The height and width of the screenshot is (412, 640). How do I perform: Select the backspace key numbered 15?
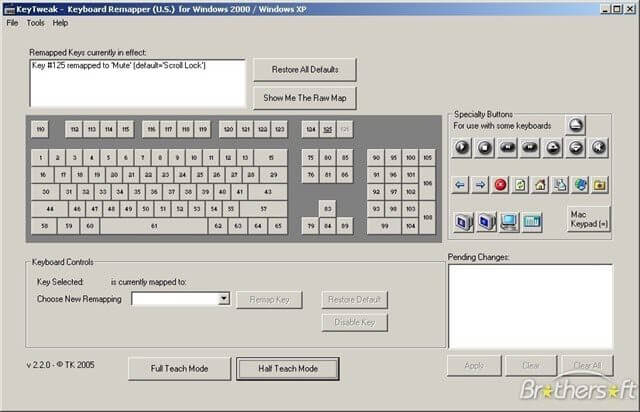271,158
